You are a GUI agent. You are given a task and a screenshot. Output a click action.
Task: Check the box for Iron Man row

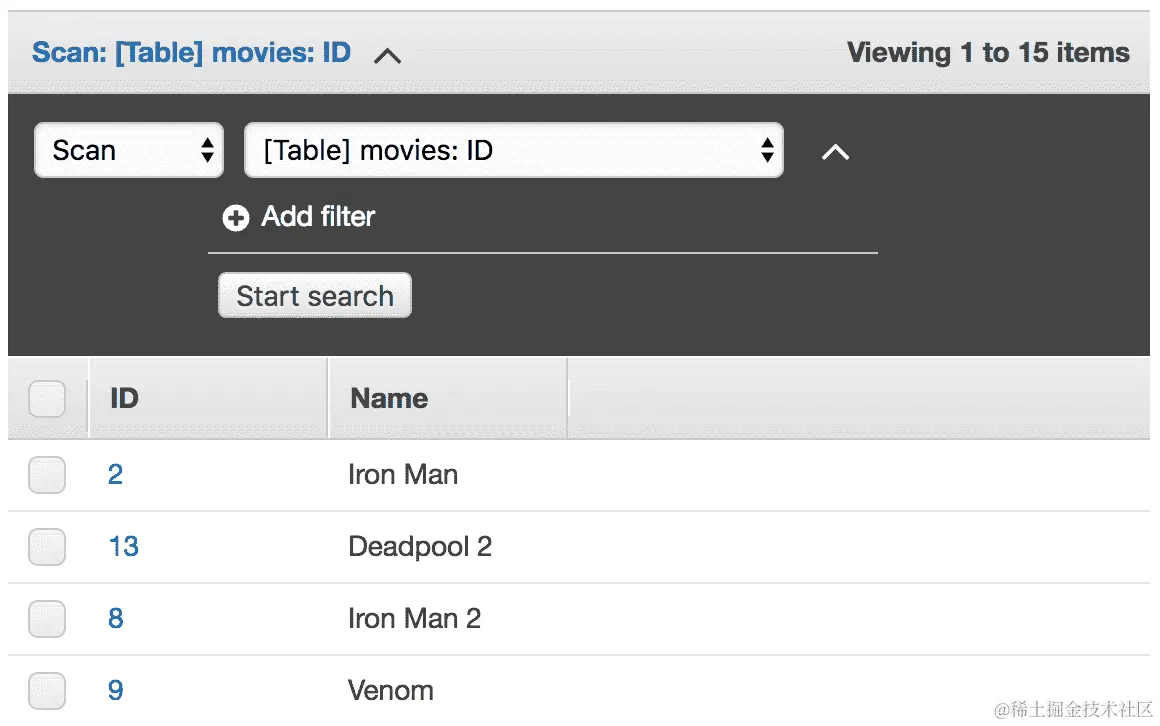[x=47, y=475]
